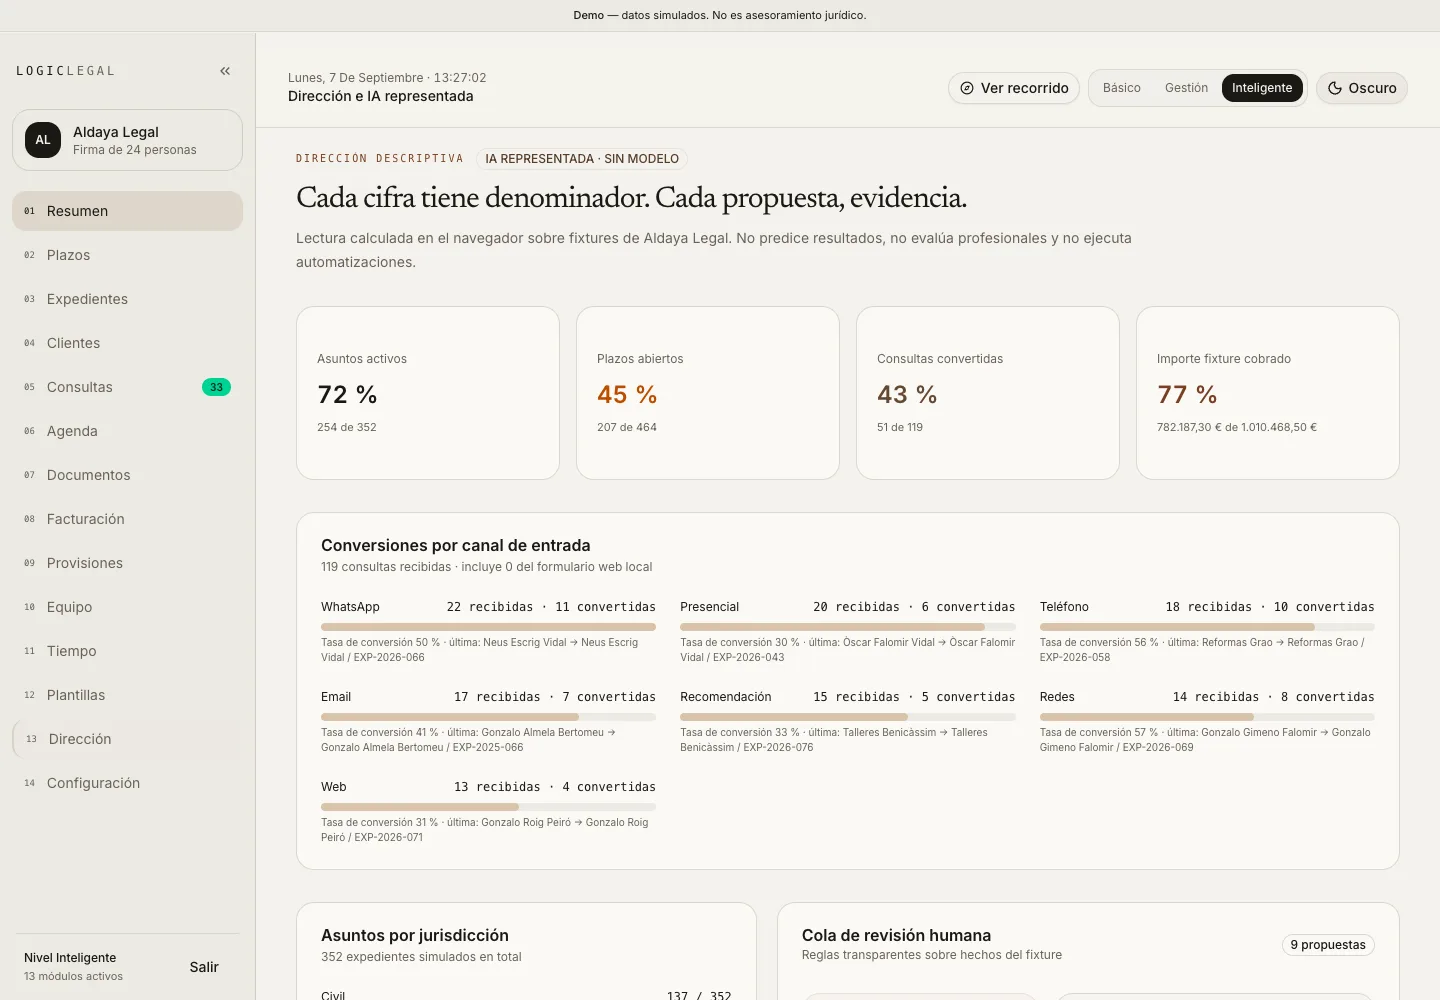Click the Recomendación channel label

(726, 697)
